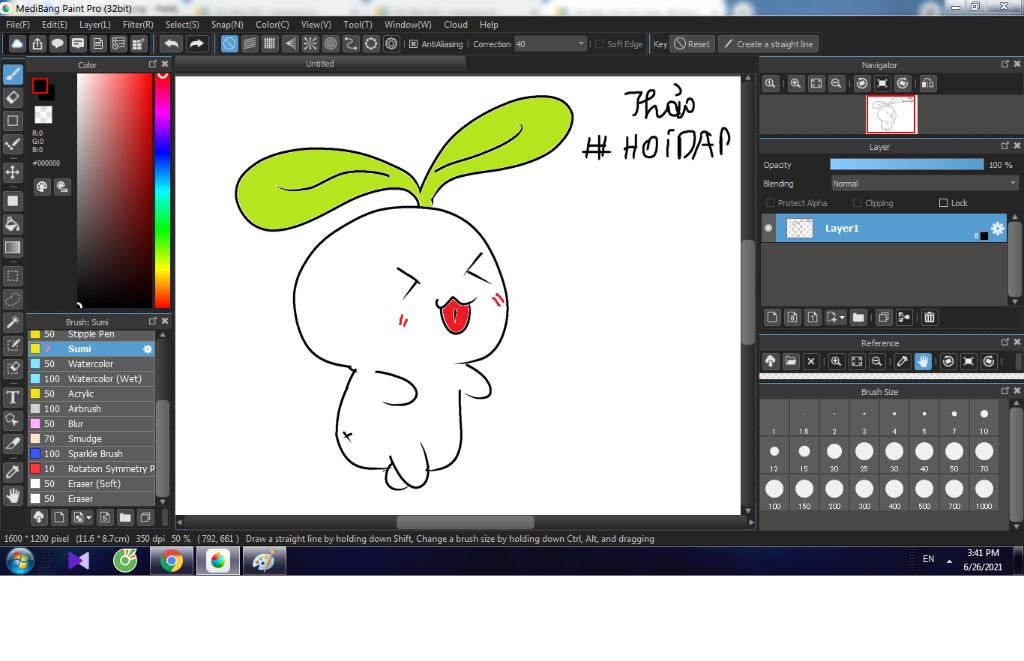The image size is (1024, 661).
Task: Select the Magic Wand tool
Action: [12, 322]
